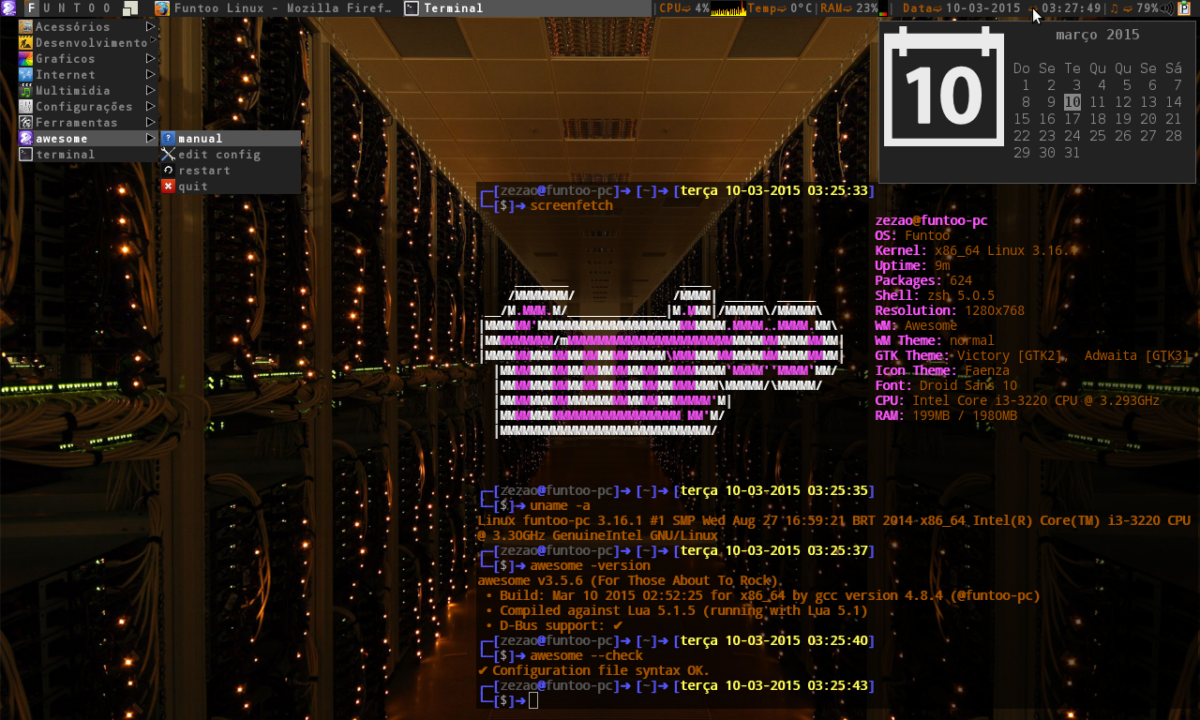
Task: Click the Multimidia music icon in the menu
Action: [x=27, y=90]
